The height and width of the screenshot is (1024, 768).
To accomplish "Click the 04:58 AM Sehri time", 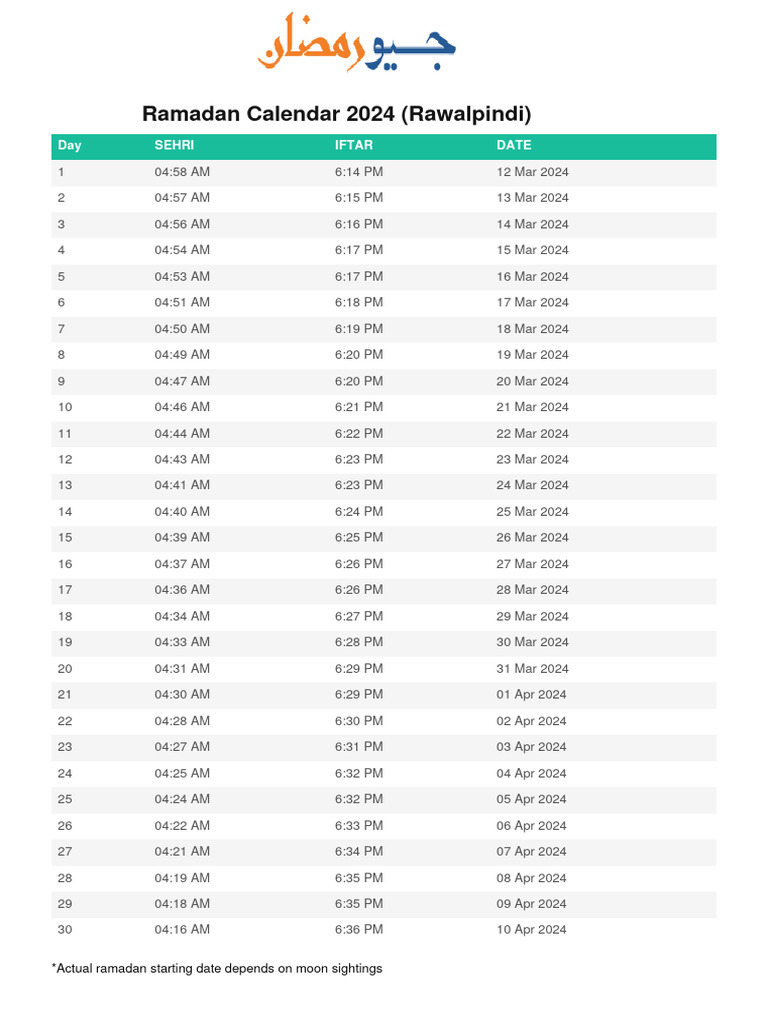I will [182, 172].
